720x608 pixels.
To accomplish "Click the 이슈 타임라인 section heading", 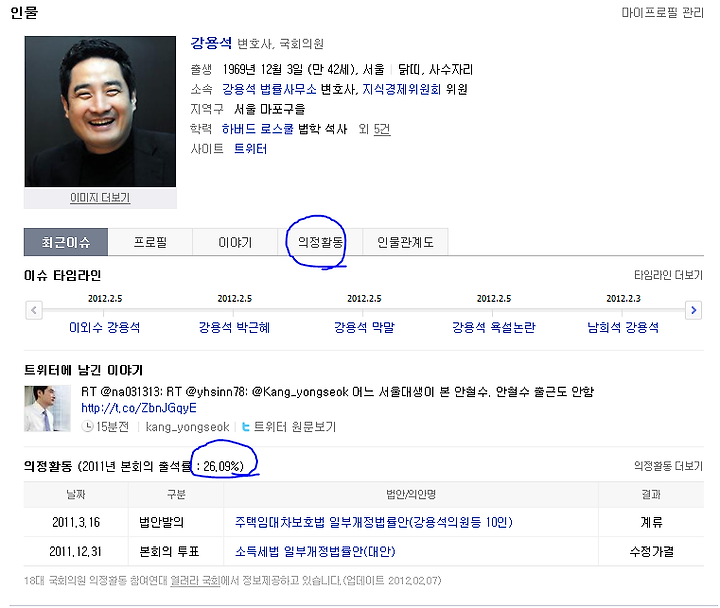I will (62, 276).
